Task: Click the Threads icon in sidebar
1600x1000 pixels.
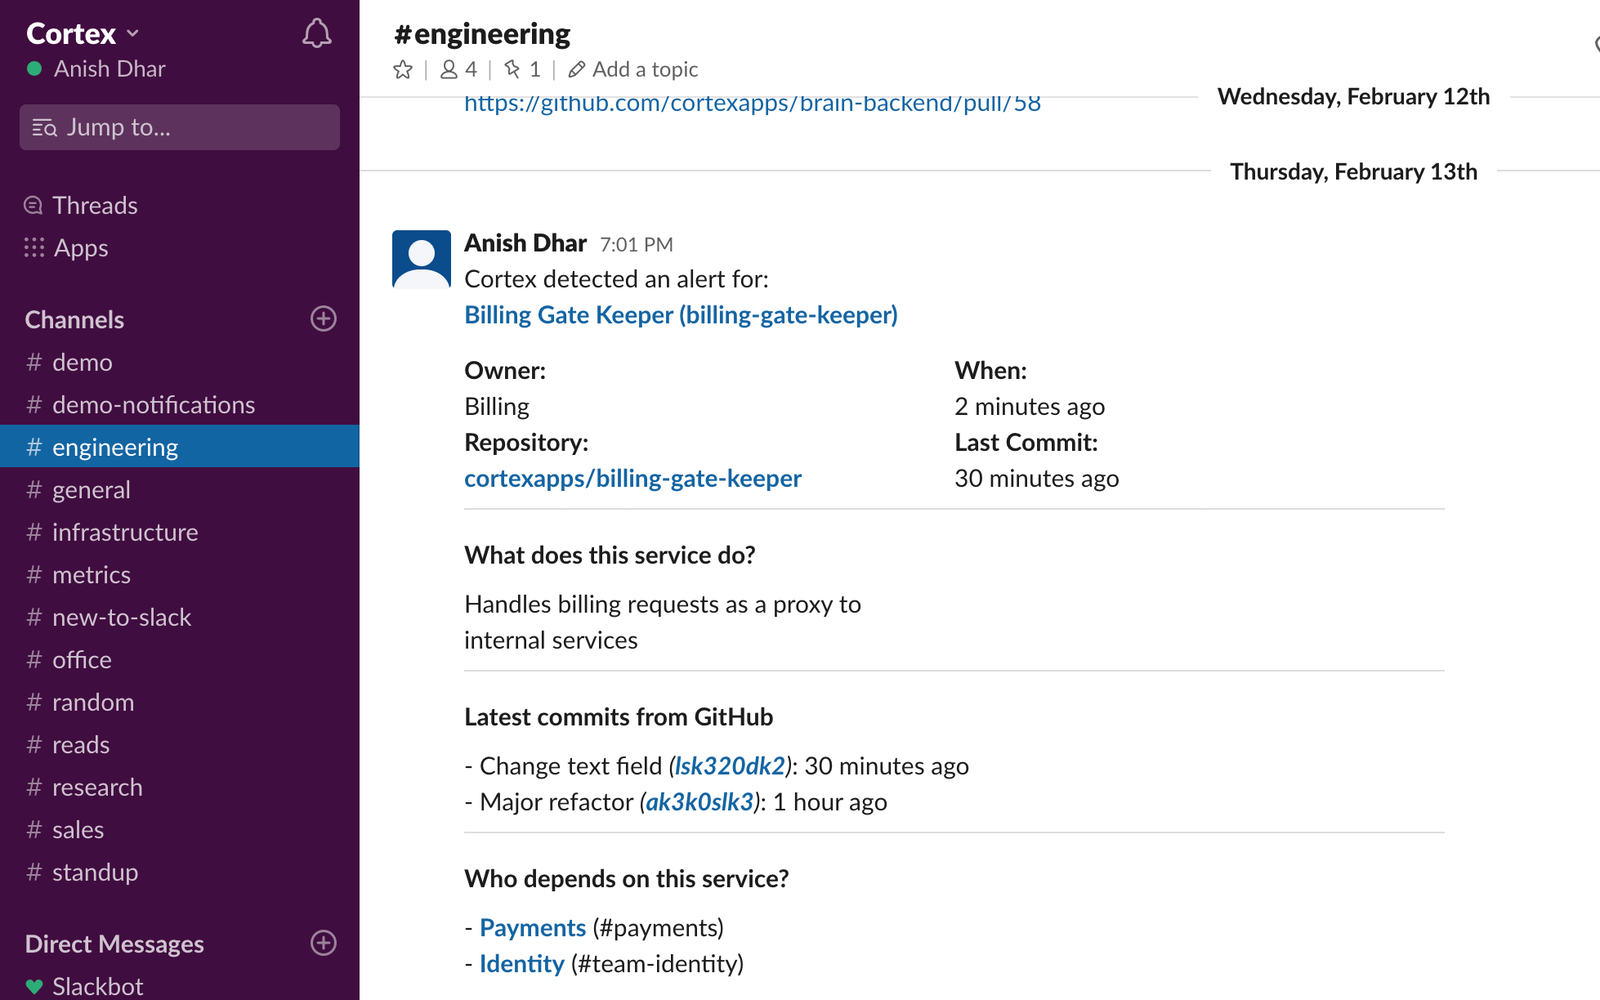Action: pyautogui.click(x=33, y=205)
